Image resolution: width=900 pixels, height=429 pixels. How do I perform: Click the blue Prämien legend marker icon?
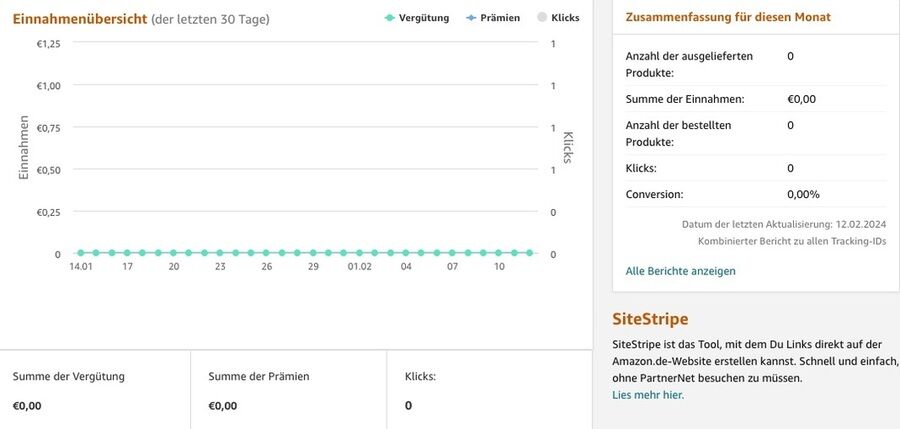(x=471, y=18)
